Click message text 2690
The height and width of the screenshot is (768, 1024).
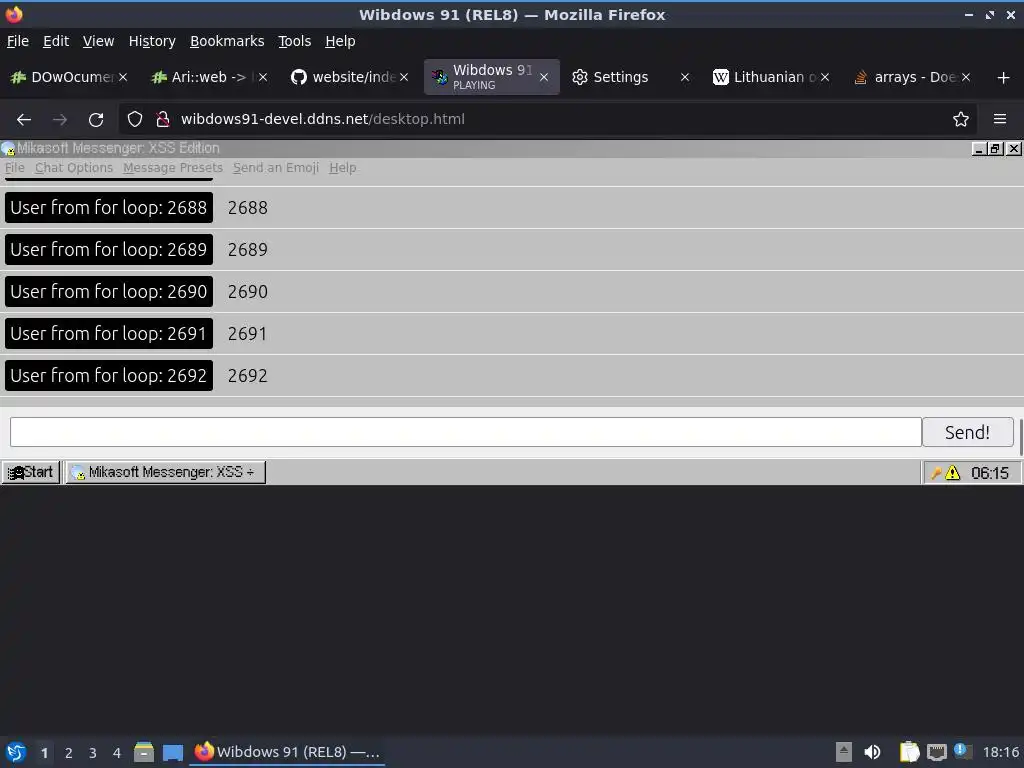[248, 292]
